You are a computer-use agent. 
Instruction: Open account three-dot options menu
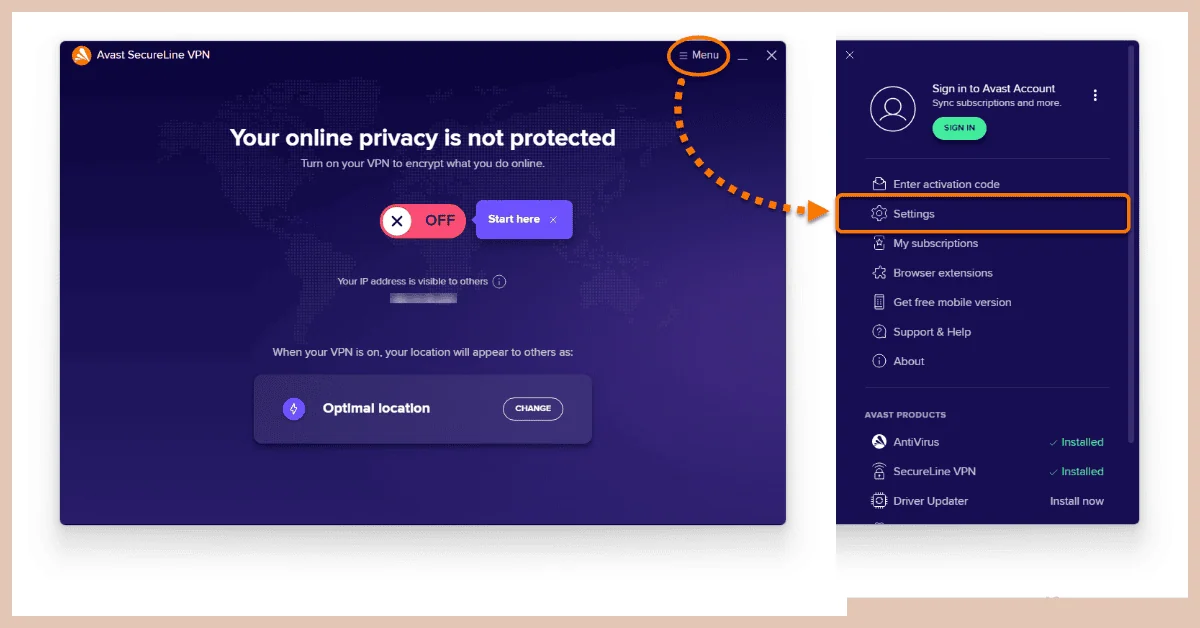click(x=1095, y=96)
